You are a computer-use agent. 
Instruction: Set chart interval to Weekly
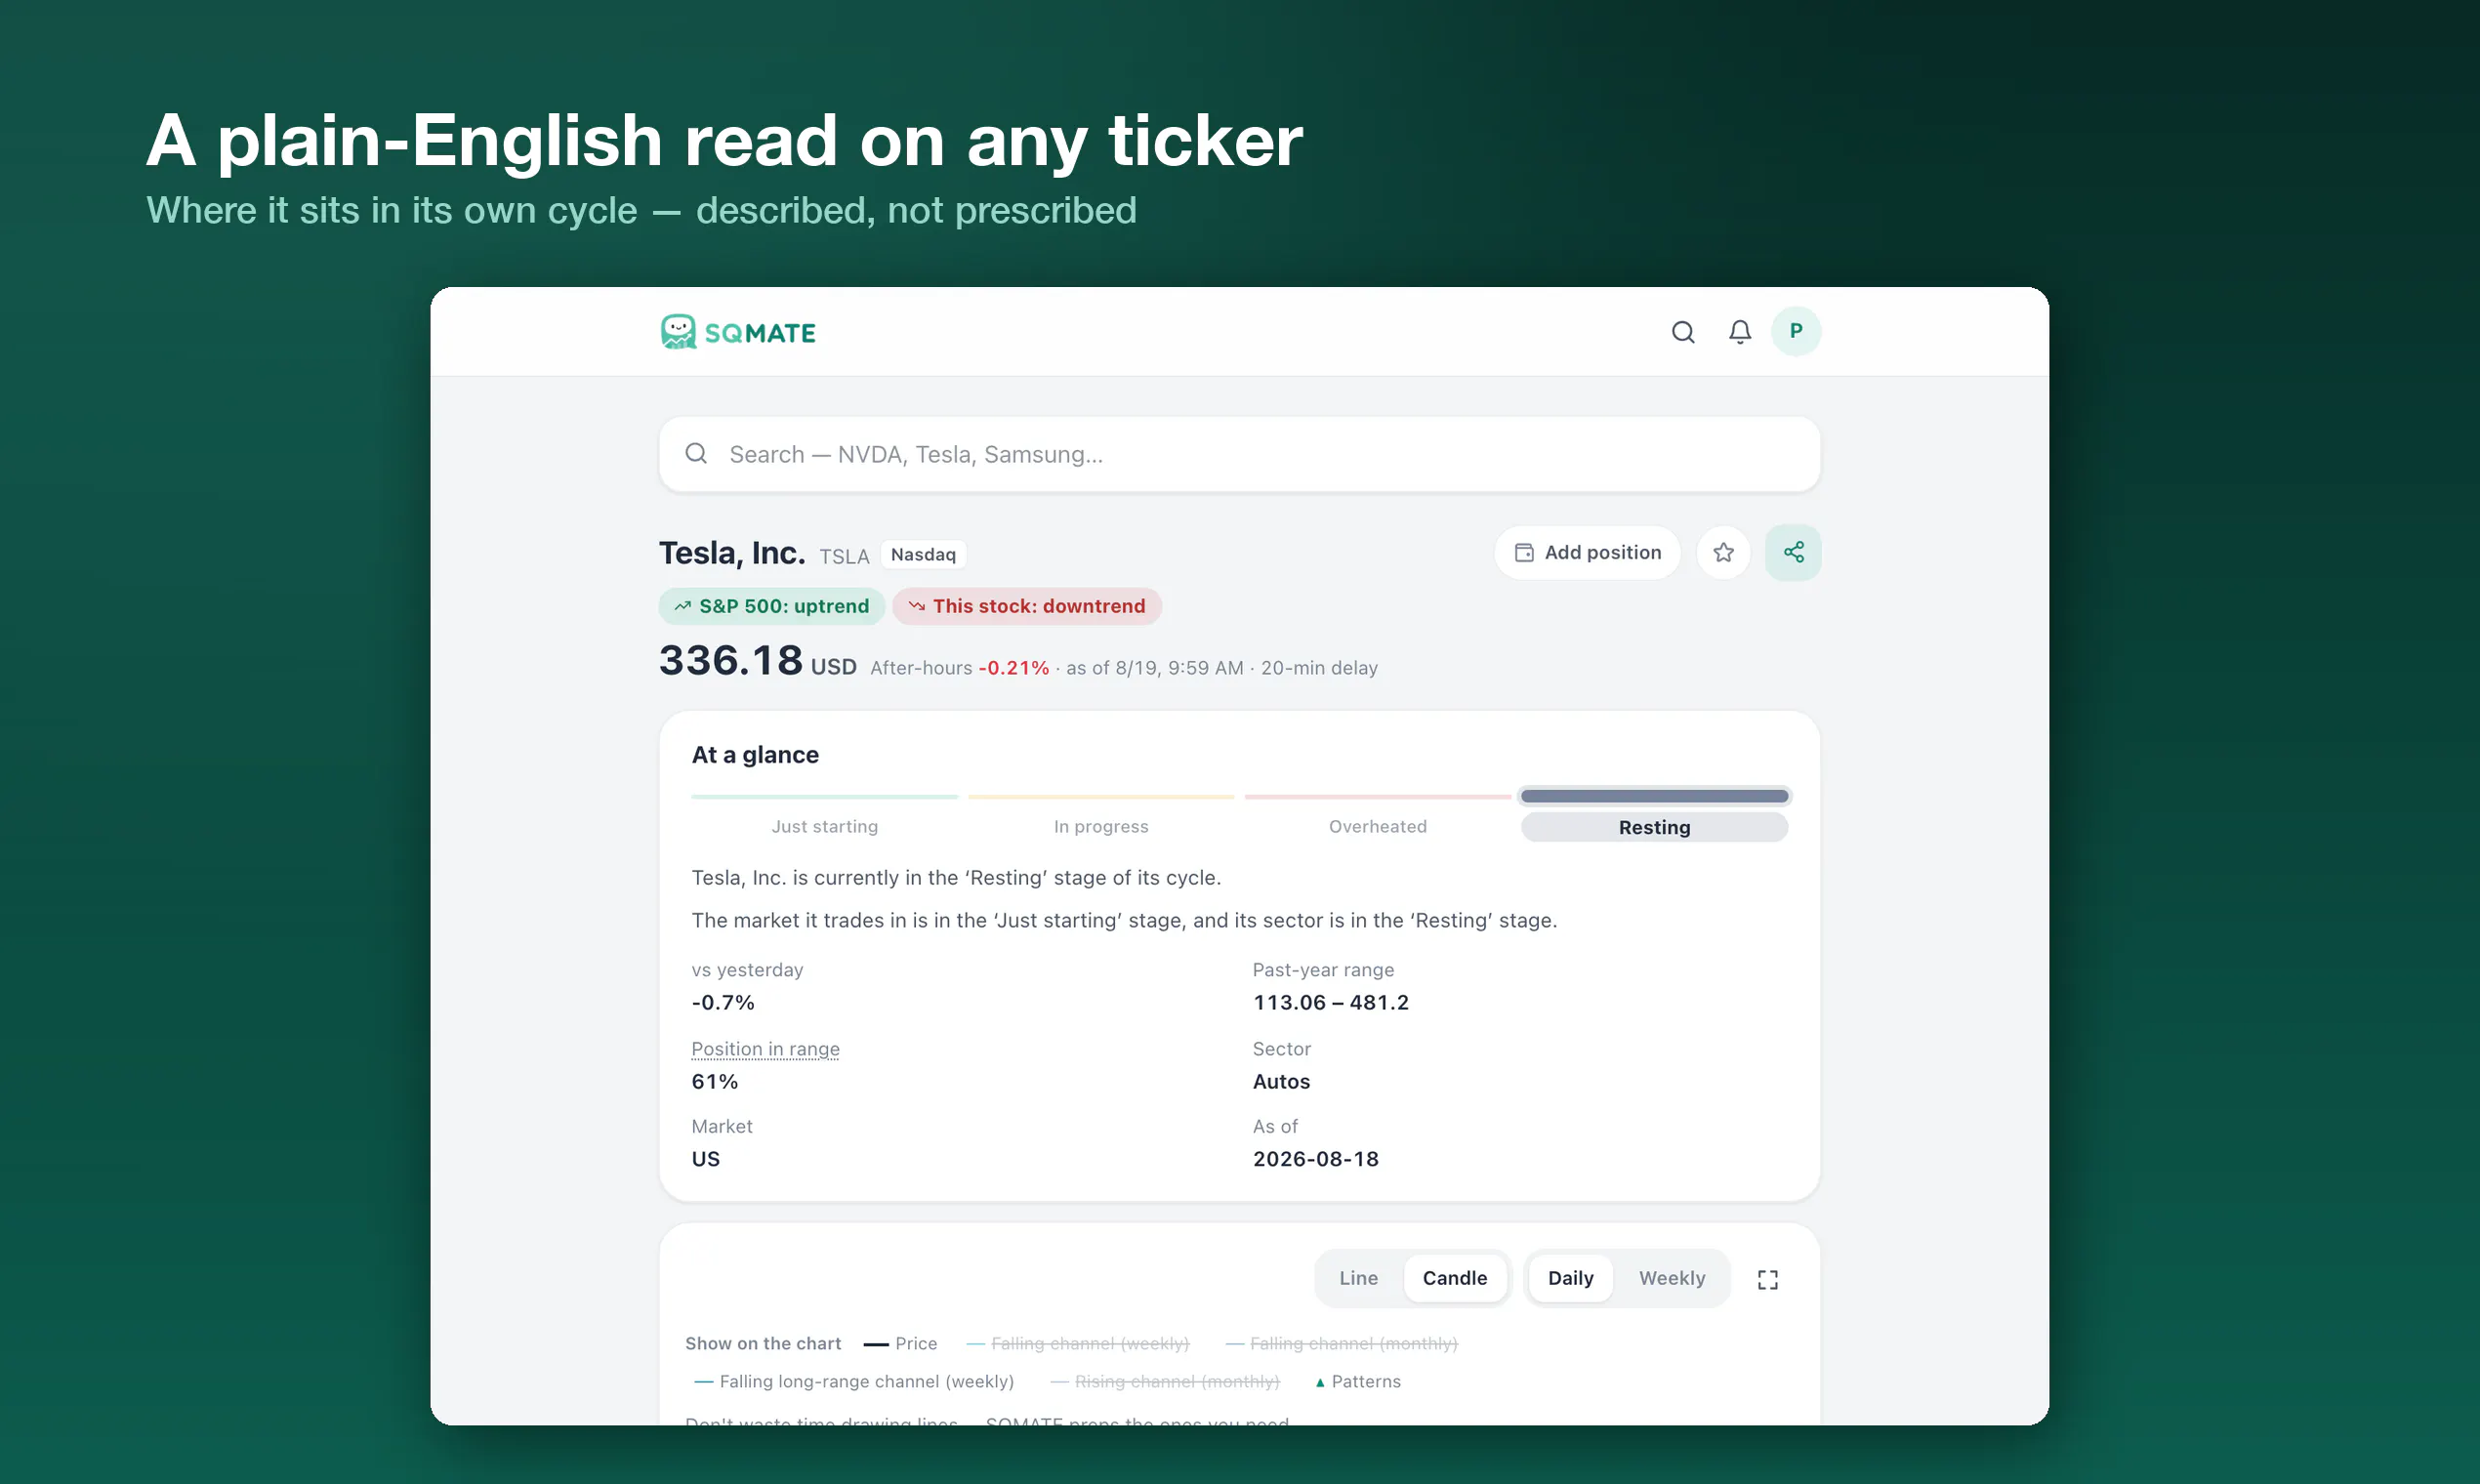coord(1672,1278)
